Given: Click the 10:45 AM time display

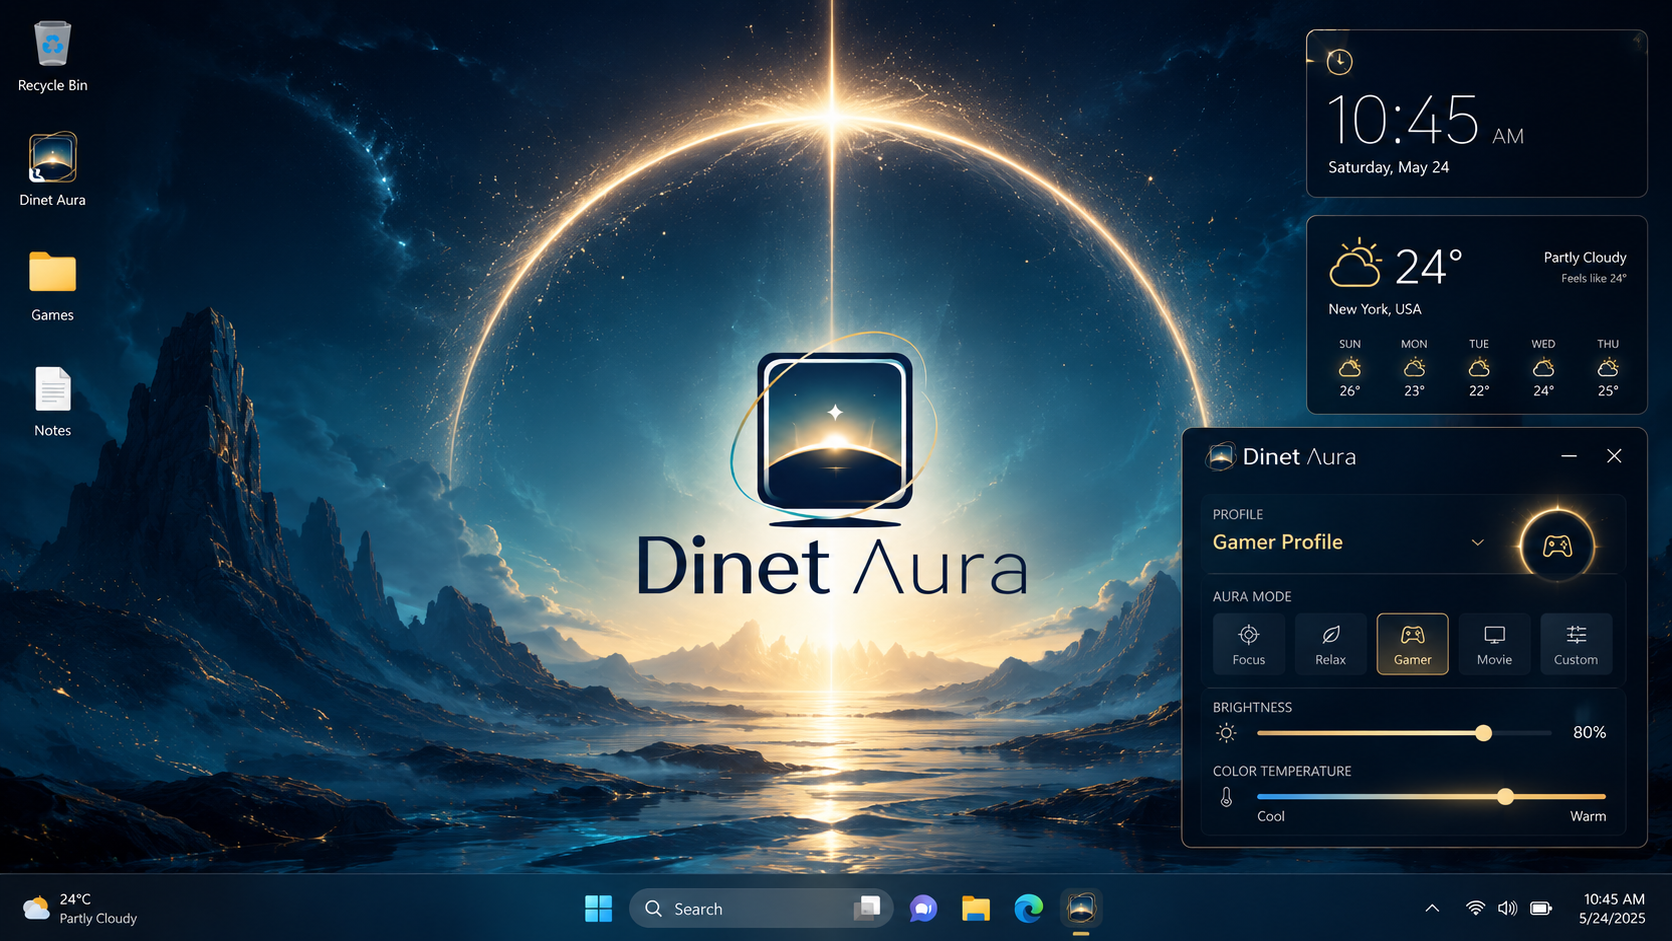Looking at the screenshot, I should [1425, 121].
